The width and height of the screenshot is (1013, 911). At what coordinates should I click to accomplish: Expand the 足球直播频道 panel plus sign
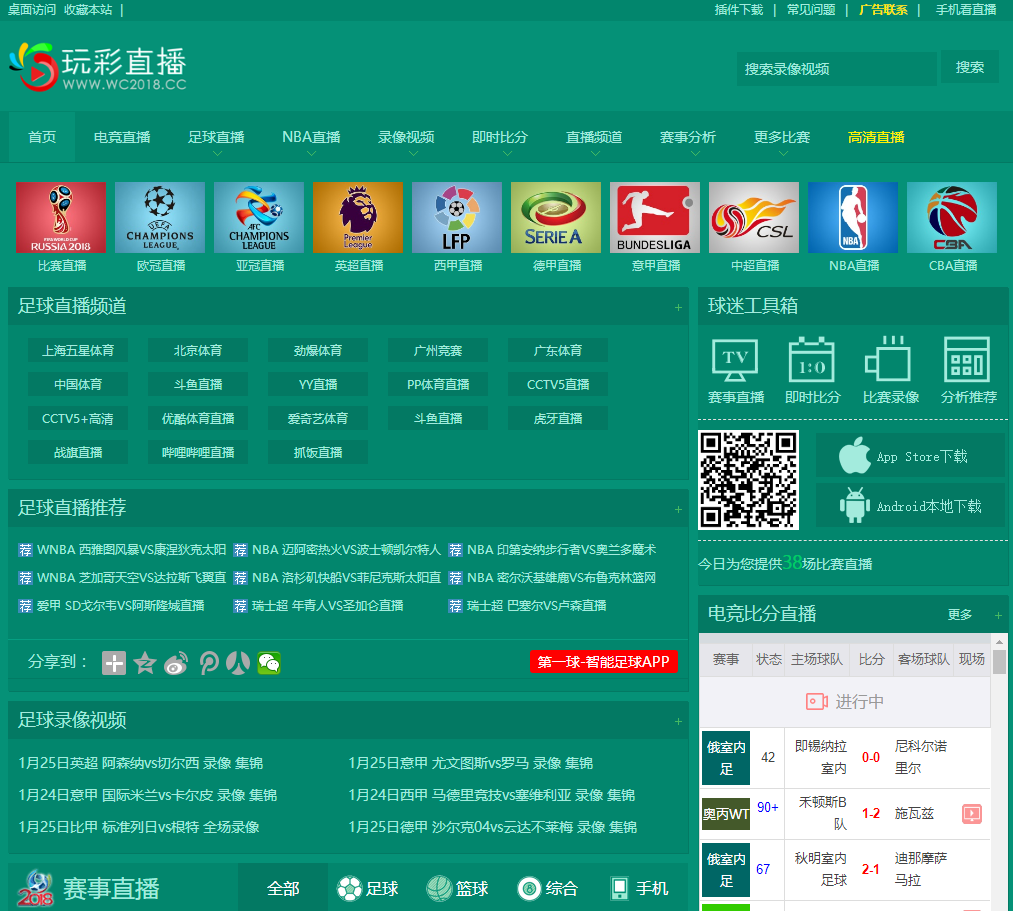coord(678,307)
